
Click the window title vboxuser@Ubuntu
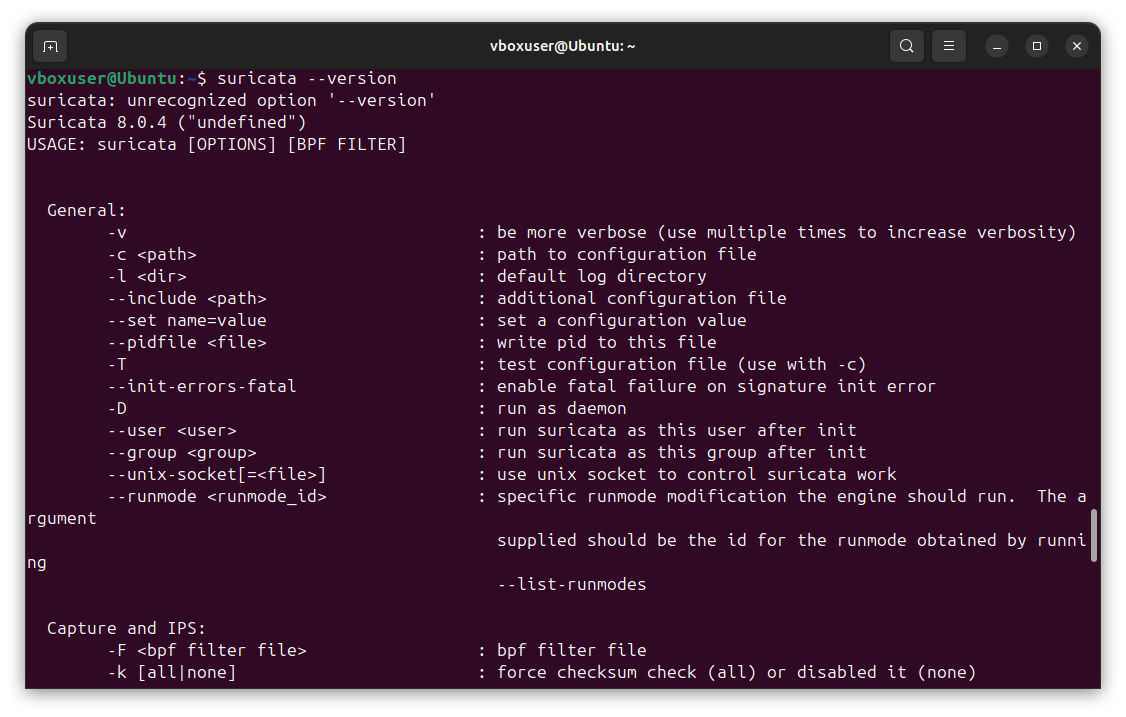tap(563, 46)
